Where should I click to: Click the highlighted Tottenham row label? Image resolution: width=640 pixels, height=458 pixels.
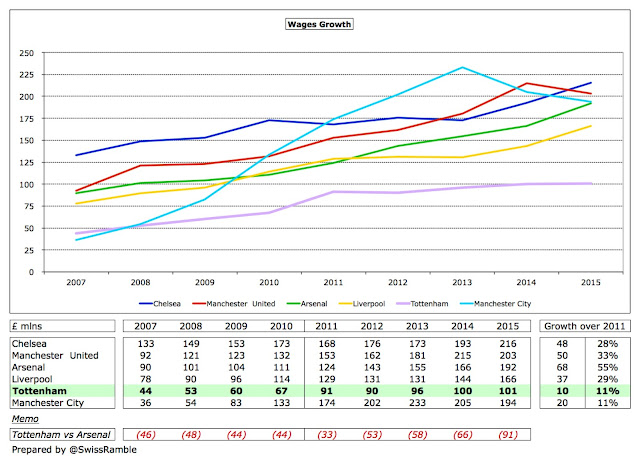tap(40, 391)
